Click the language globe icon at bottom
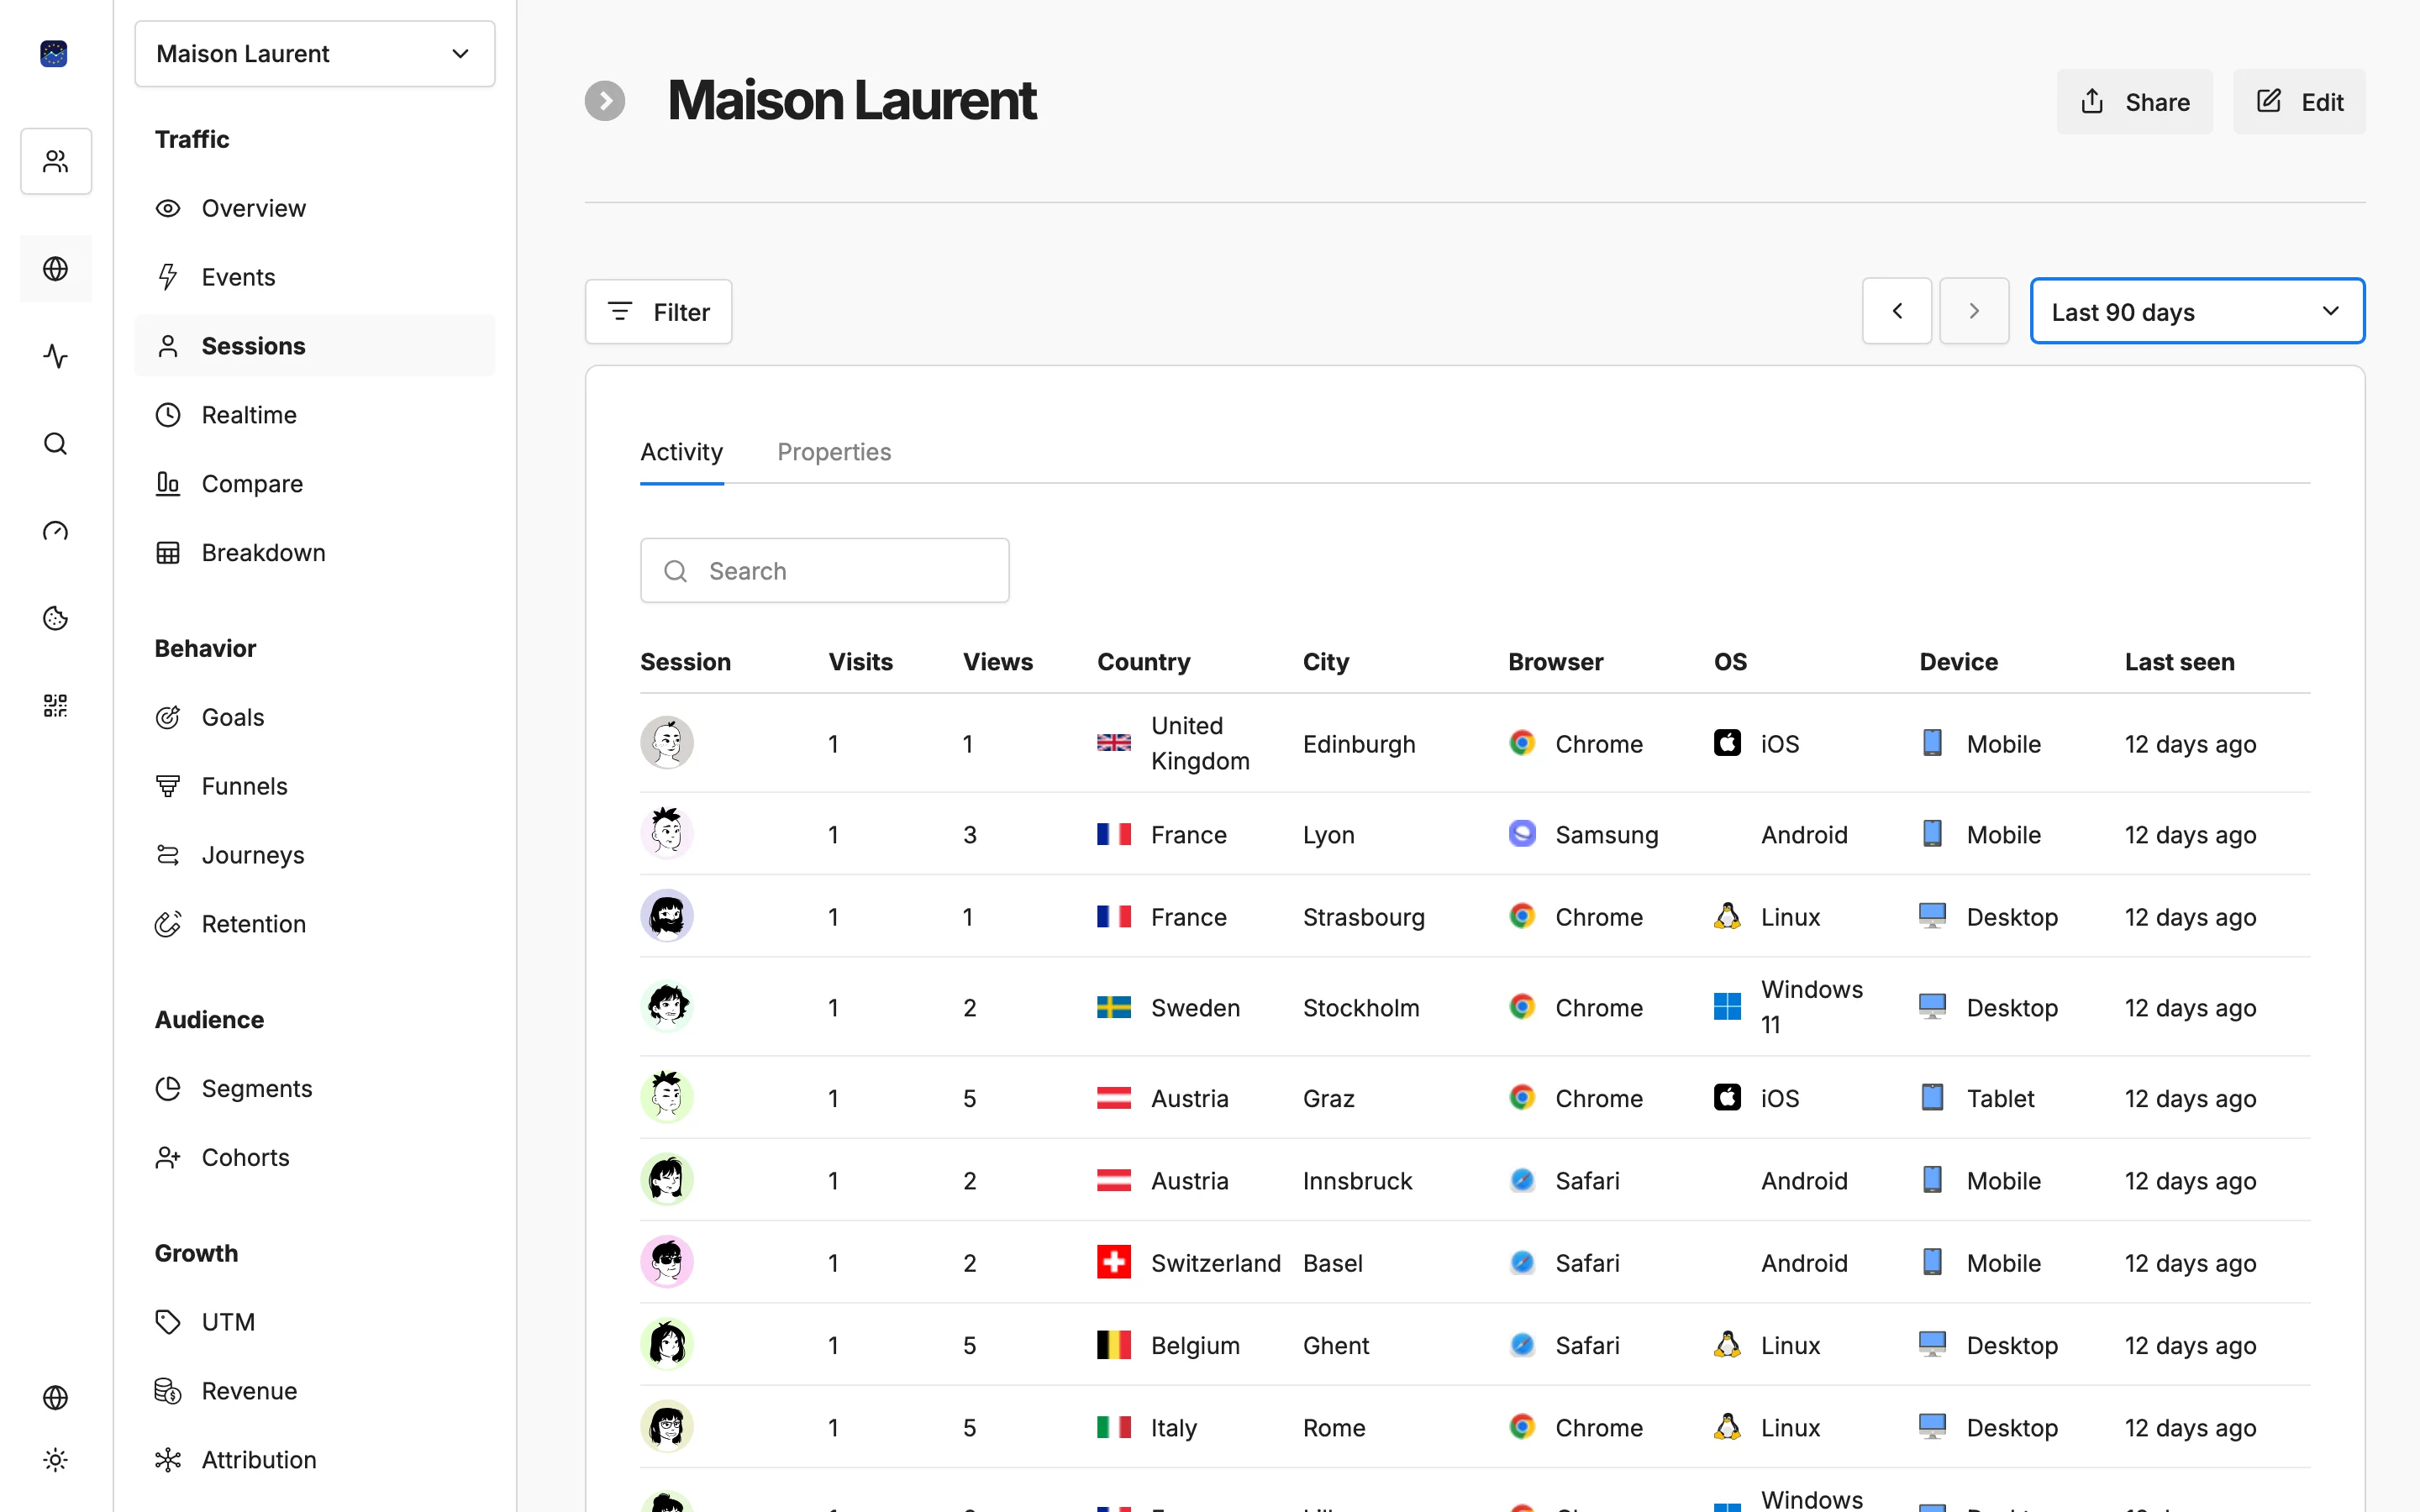Image resolution: width=2420 pixels, height=1512 pixels. pyautogui.click(x=56, y=1397)
